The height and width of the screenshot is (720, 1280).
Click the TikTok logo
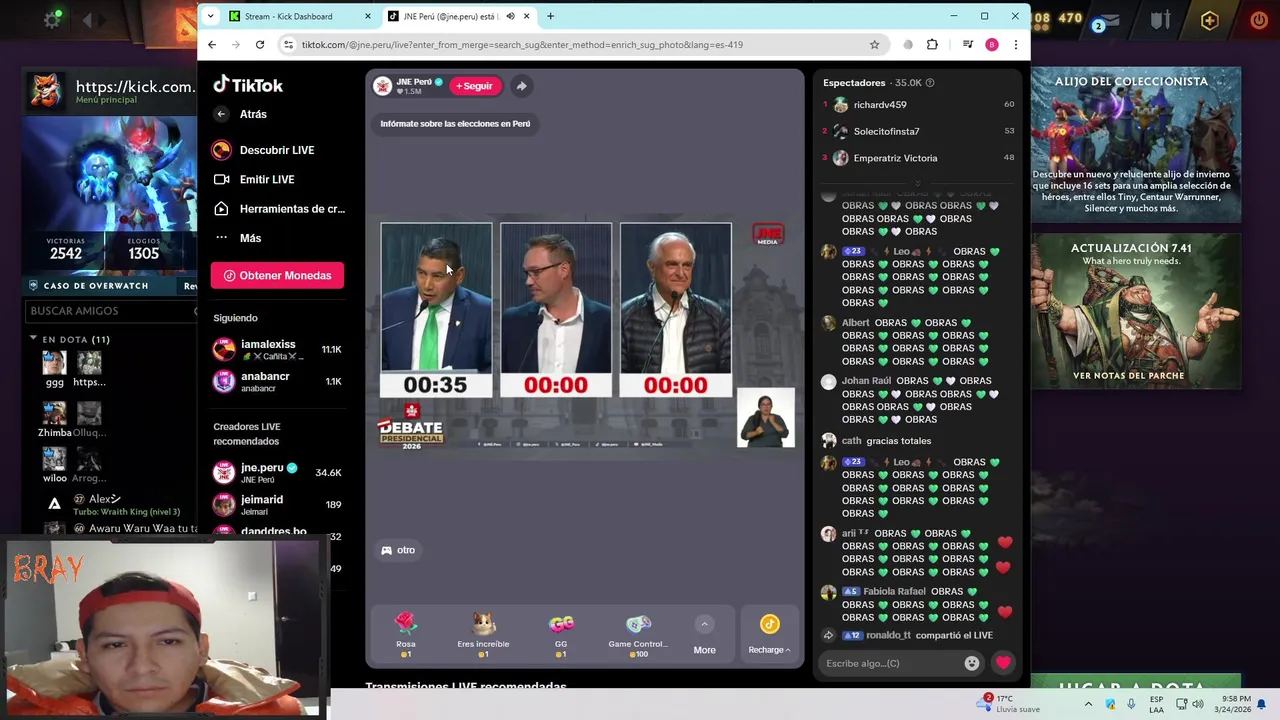tap(248, 85)
